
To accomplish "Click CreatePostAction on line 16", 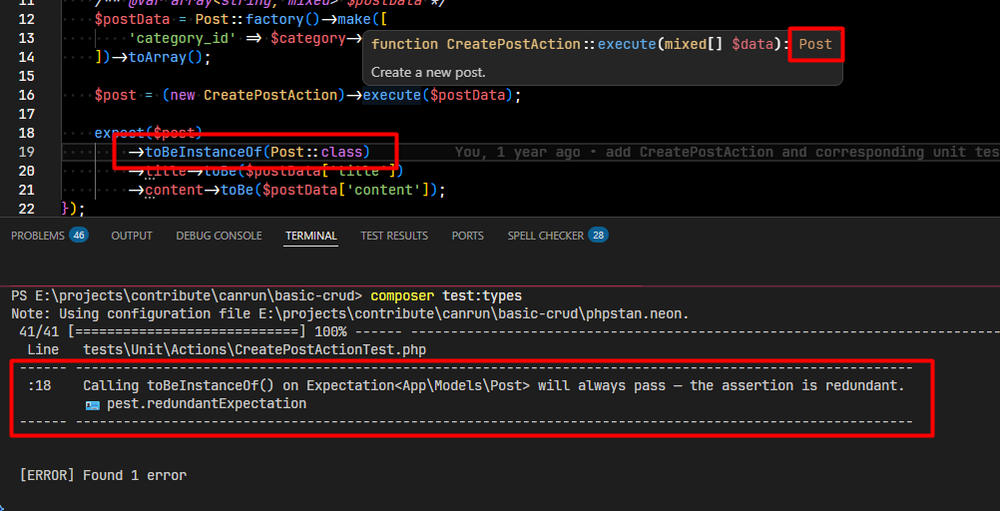I will 270,95.
